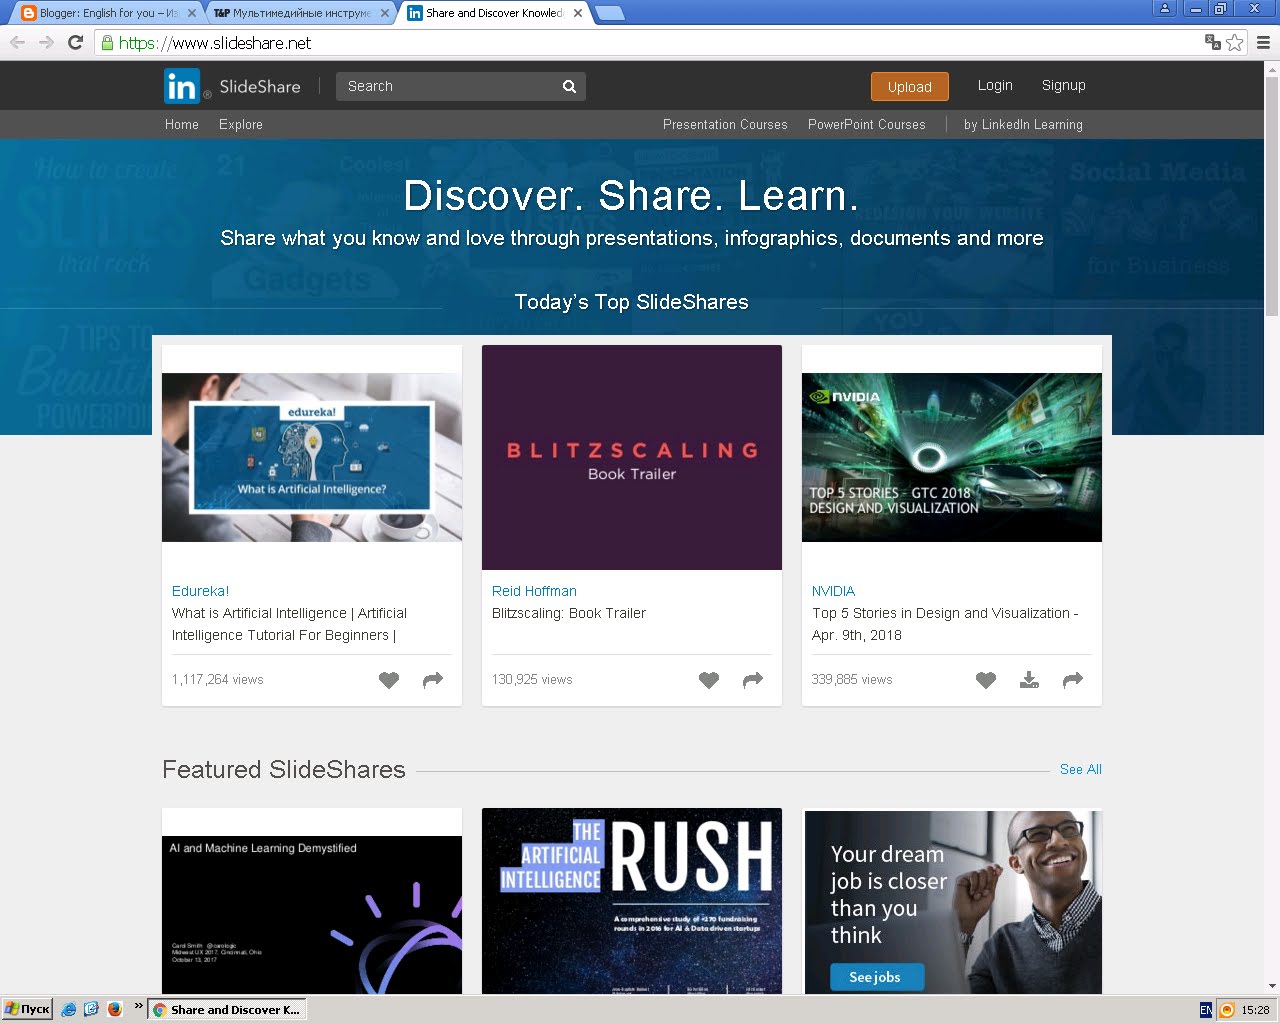Open the Reid Hoffman author link
This screenshot has width=1280, height=1024.
[534, 591]
